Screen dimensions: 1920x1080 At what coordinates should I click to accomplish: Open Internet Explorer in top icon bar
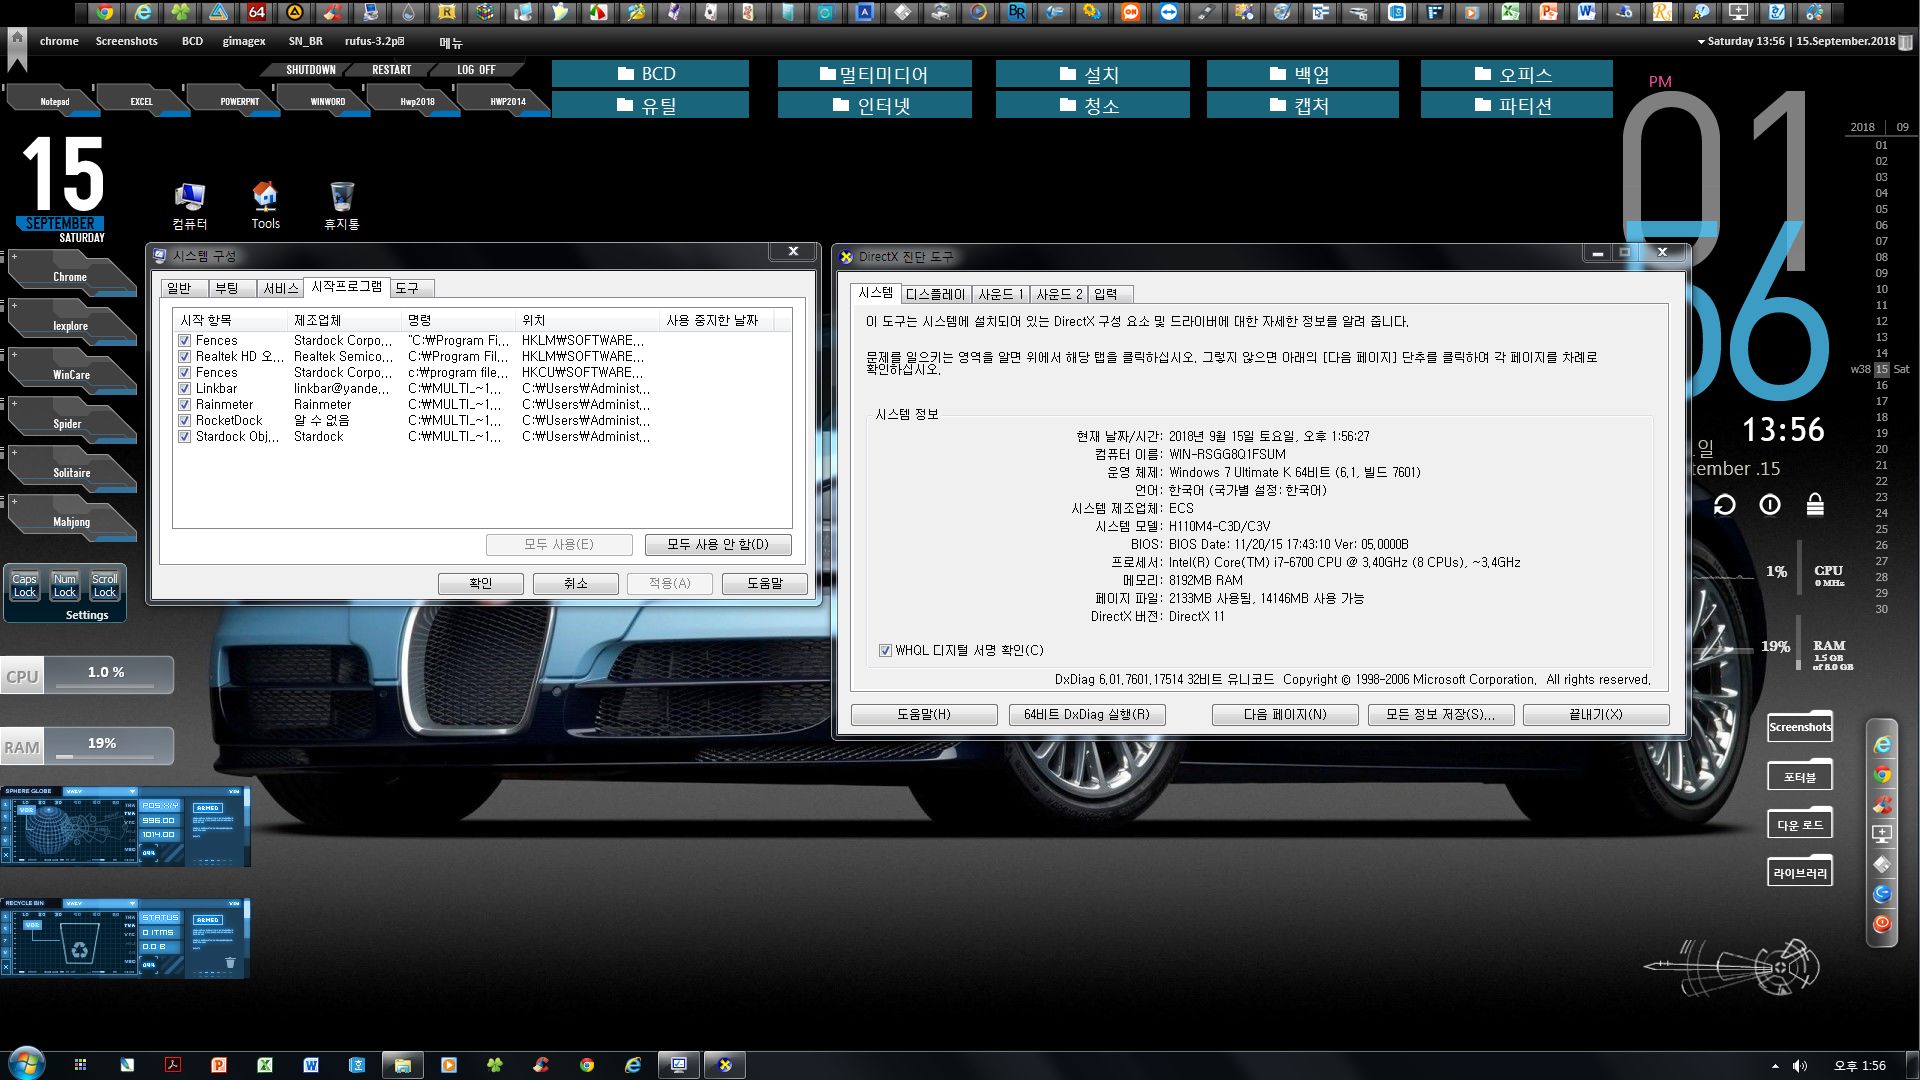(143, 13)
